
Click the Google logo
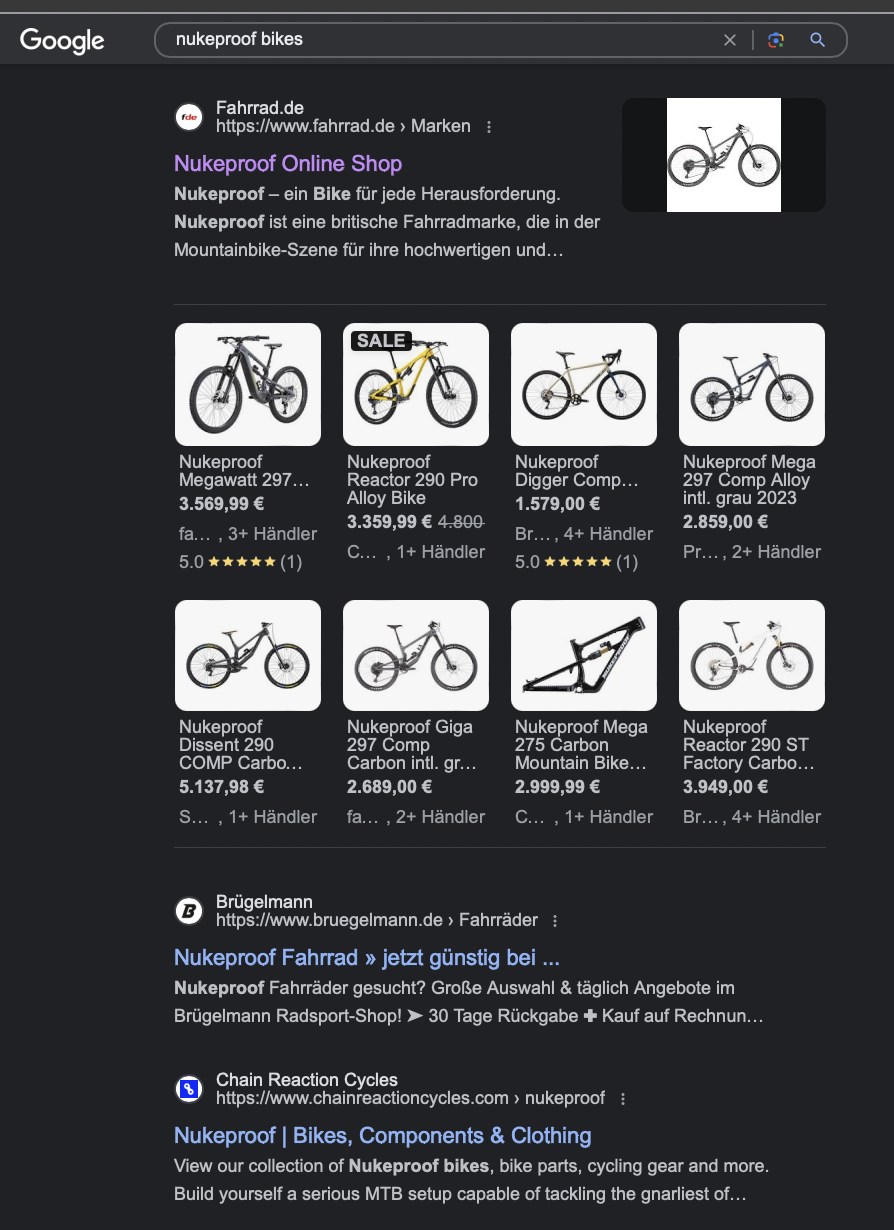tap(62, 40)
